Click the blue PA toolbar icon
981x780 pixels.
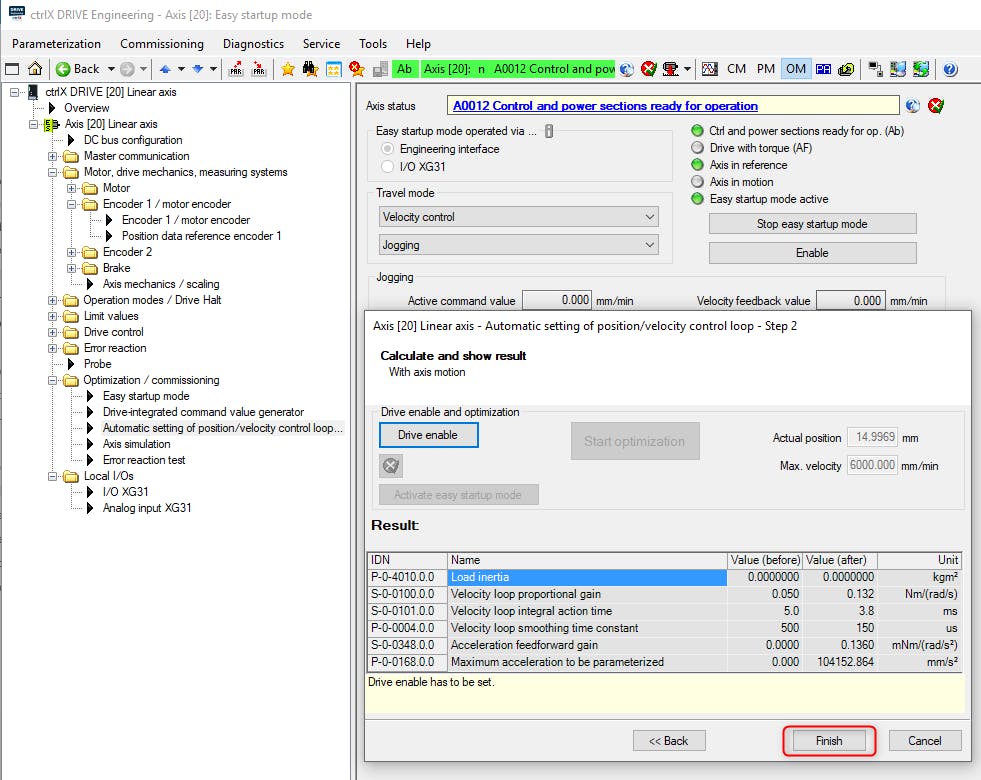pos(823,69)
